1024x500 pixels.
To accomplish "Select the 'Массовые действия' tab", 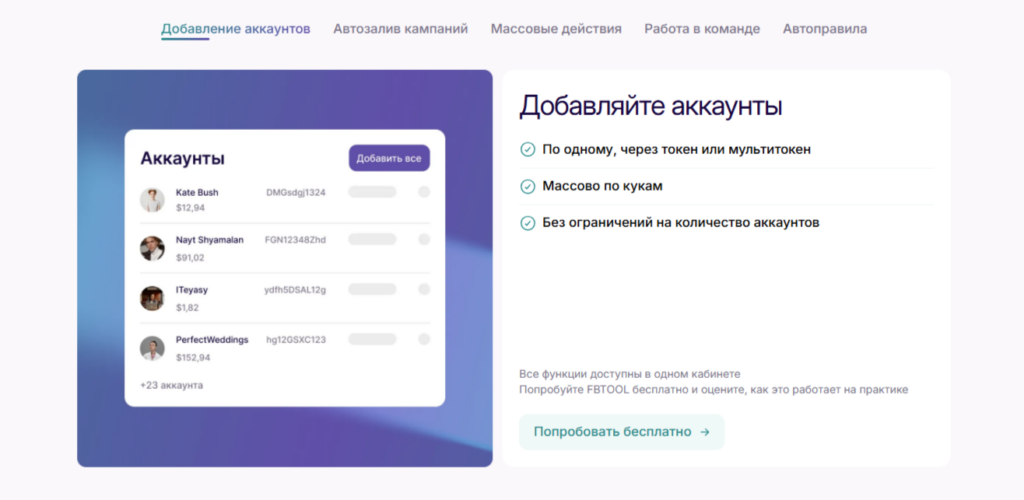I will coord(556,29).
